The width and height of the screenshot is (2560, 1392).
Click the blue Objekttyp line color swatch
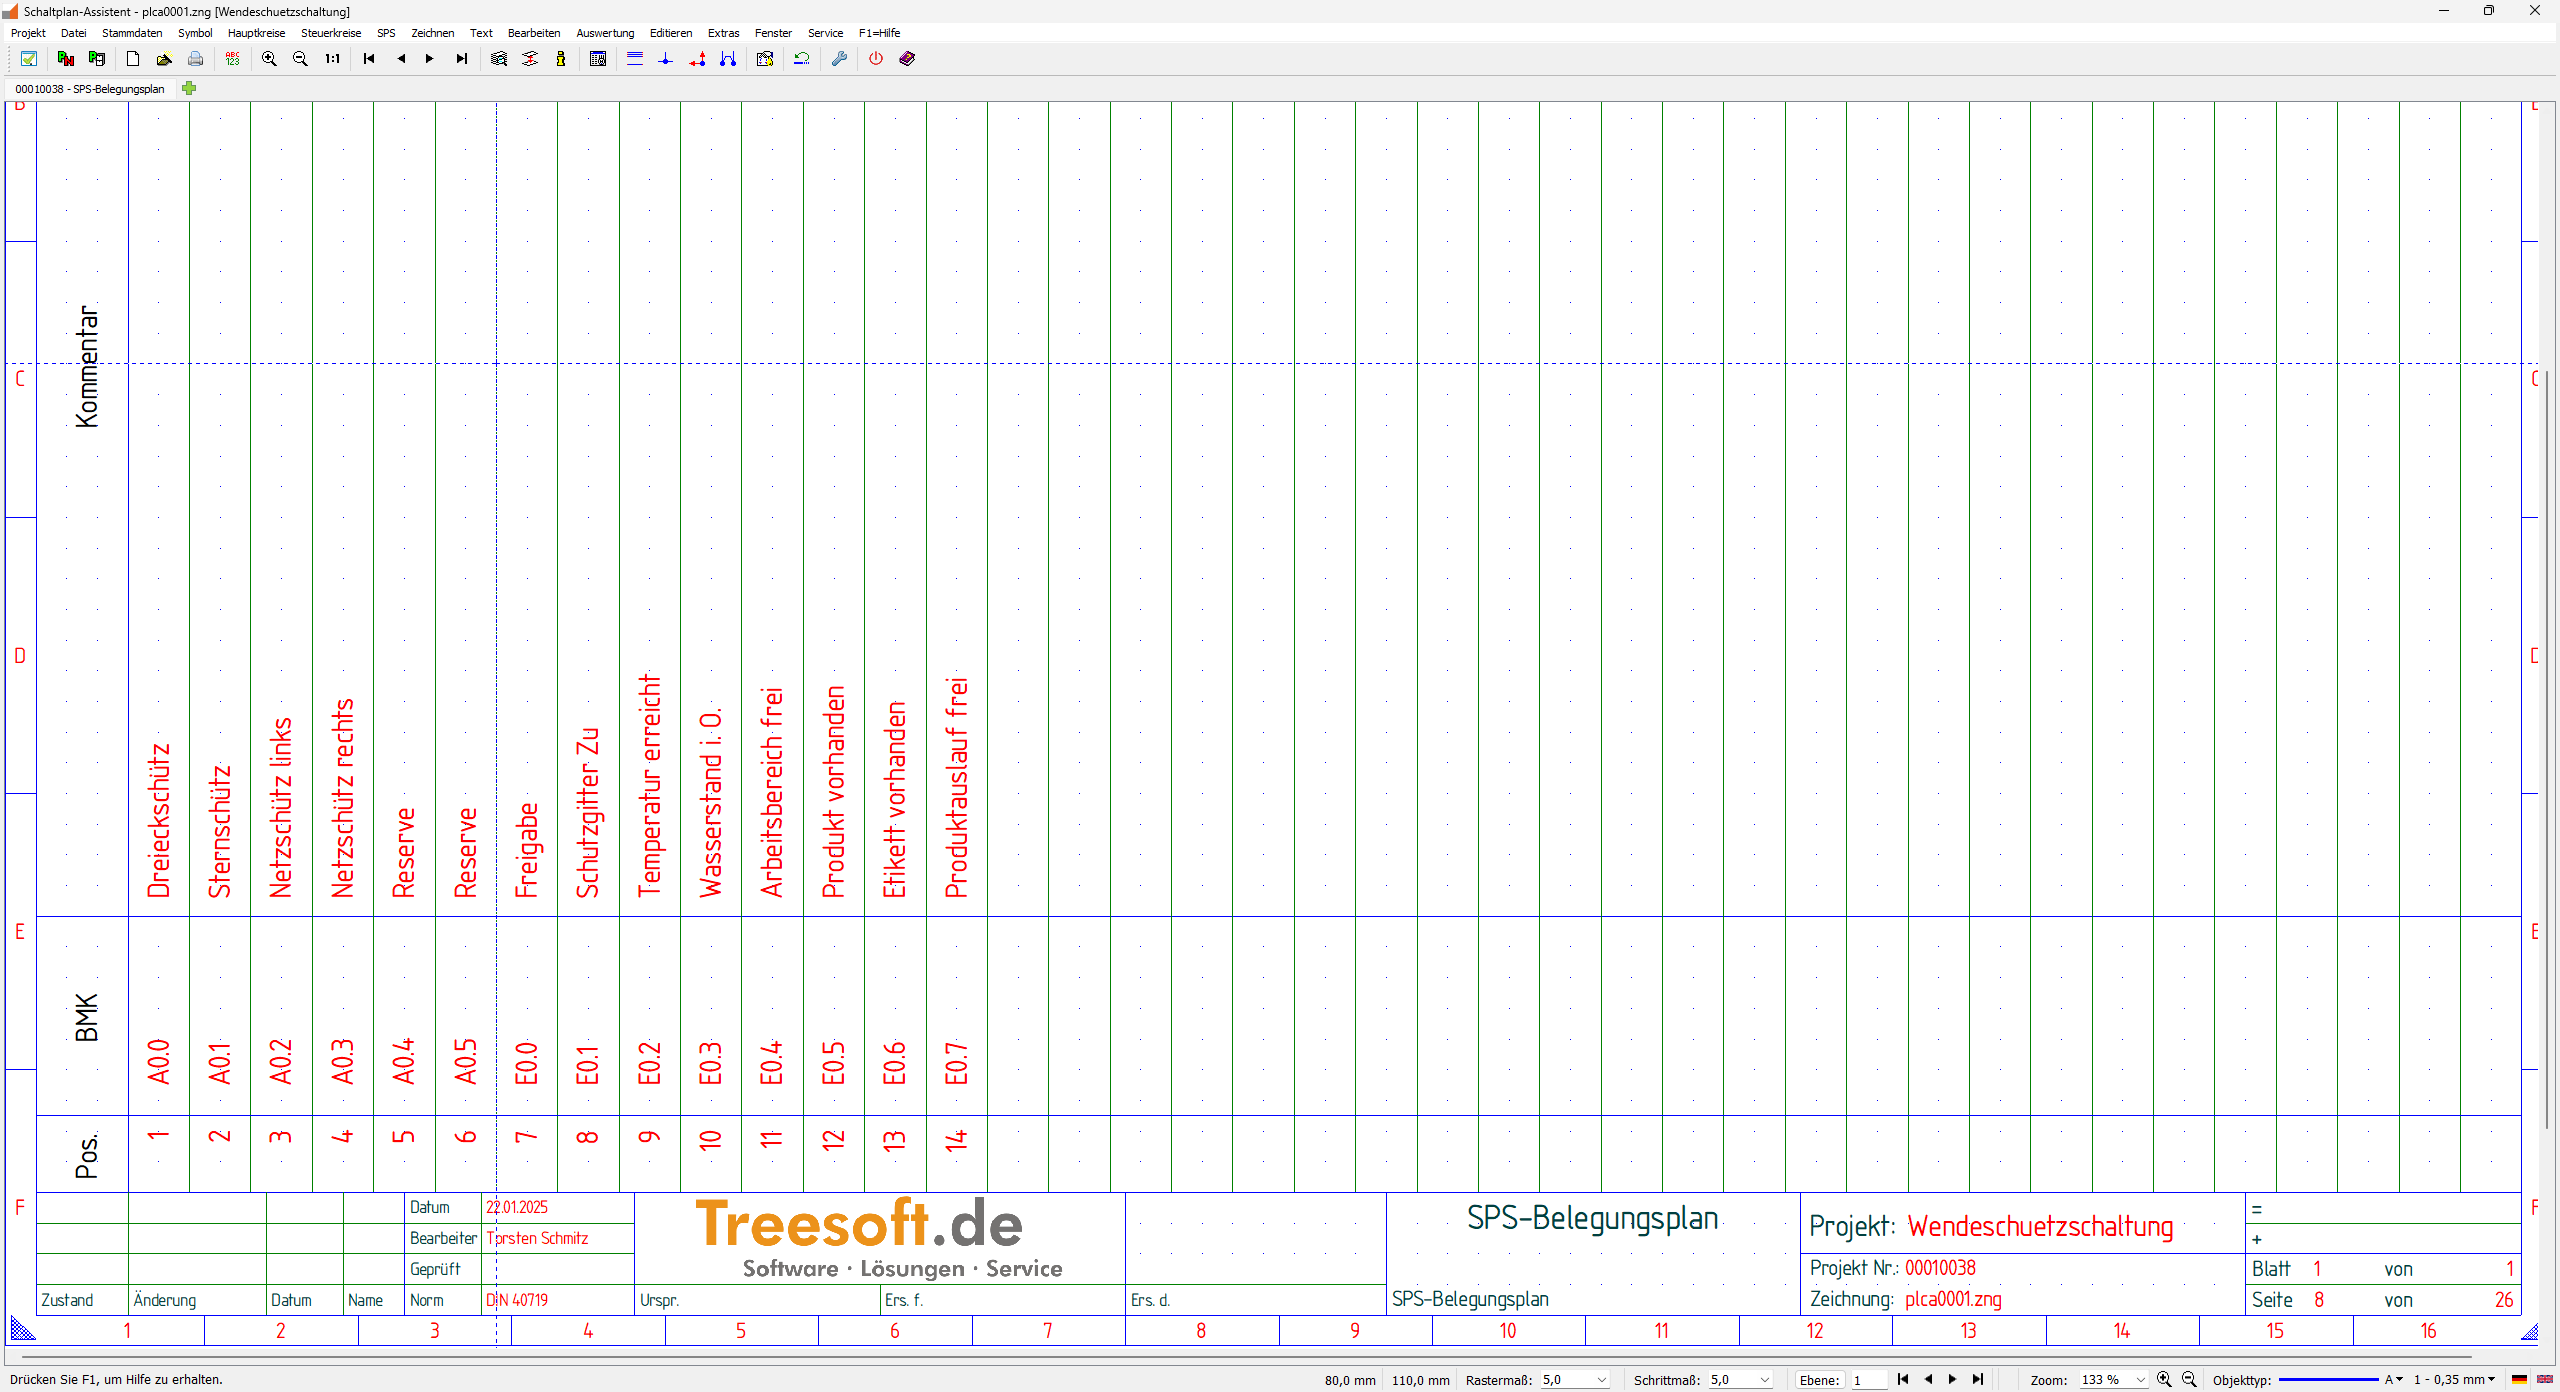pos(2328,1380)
